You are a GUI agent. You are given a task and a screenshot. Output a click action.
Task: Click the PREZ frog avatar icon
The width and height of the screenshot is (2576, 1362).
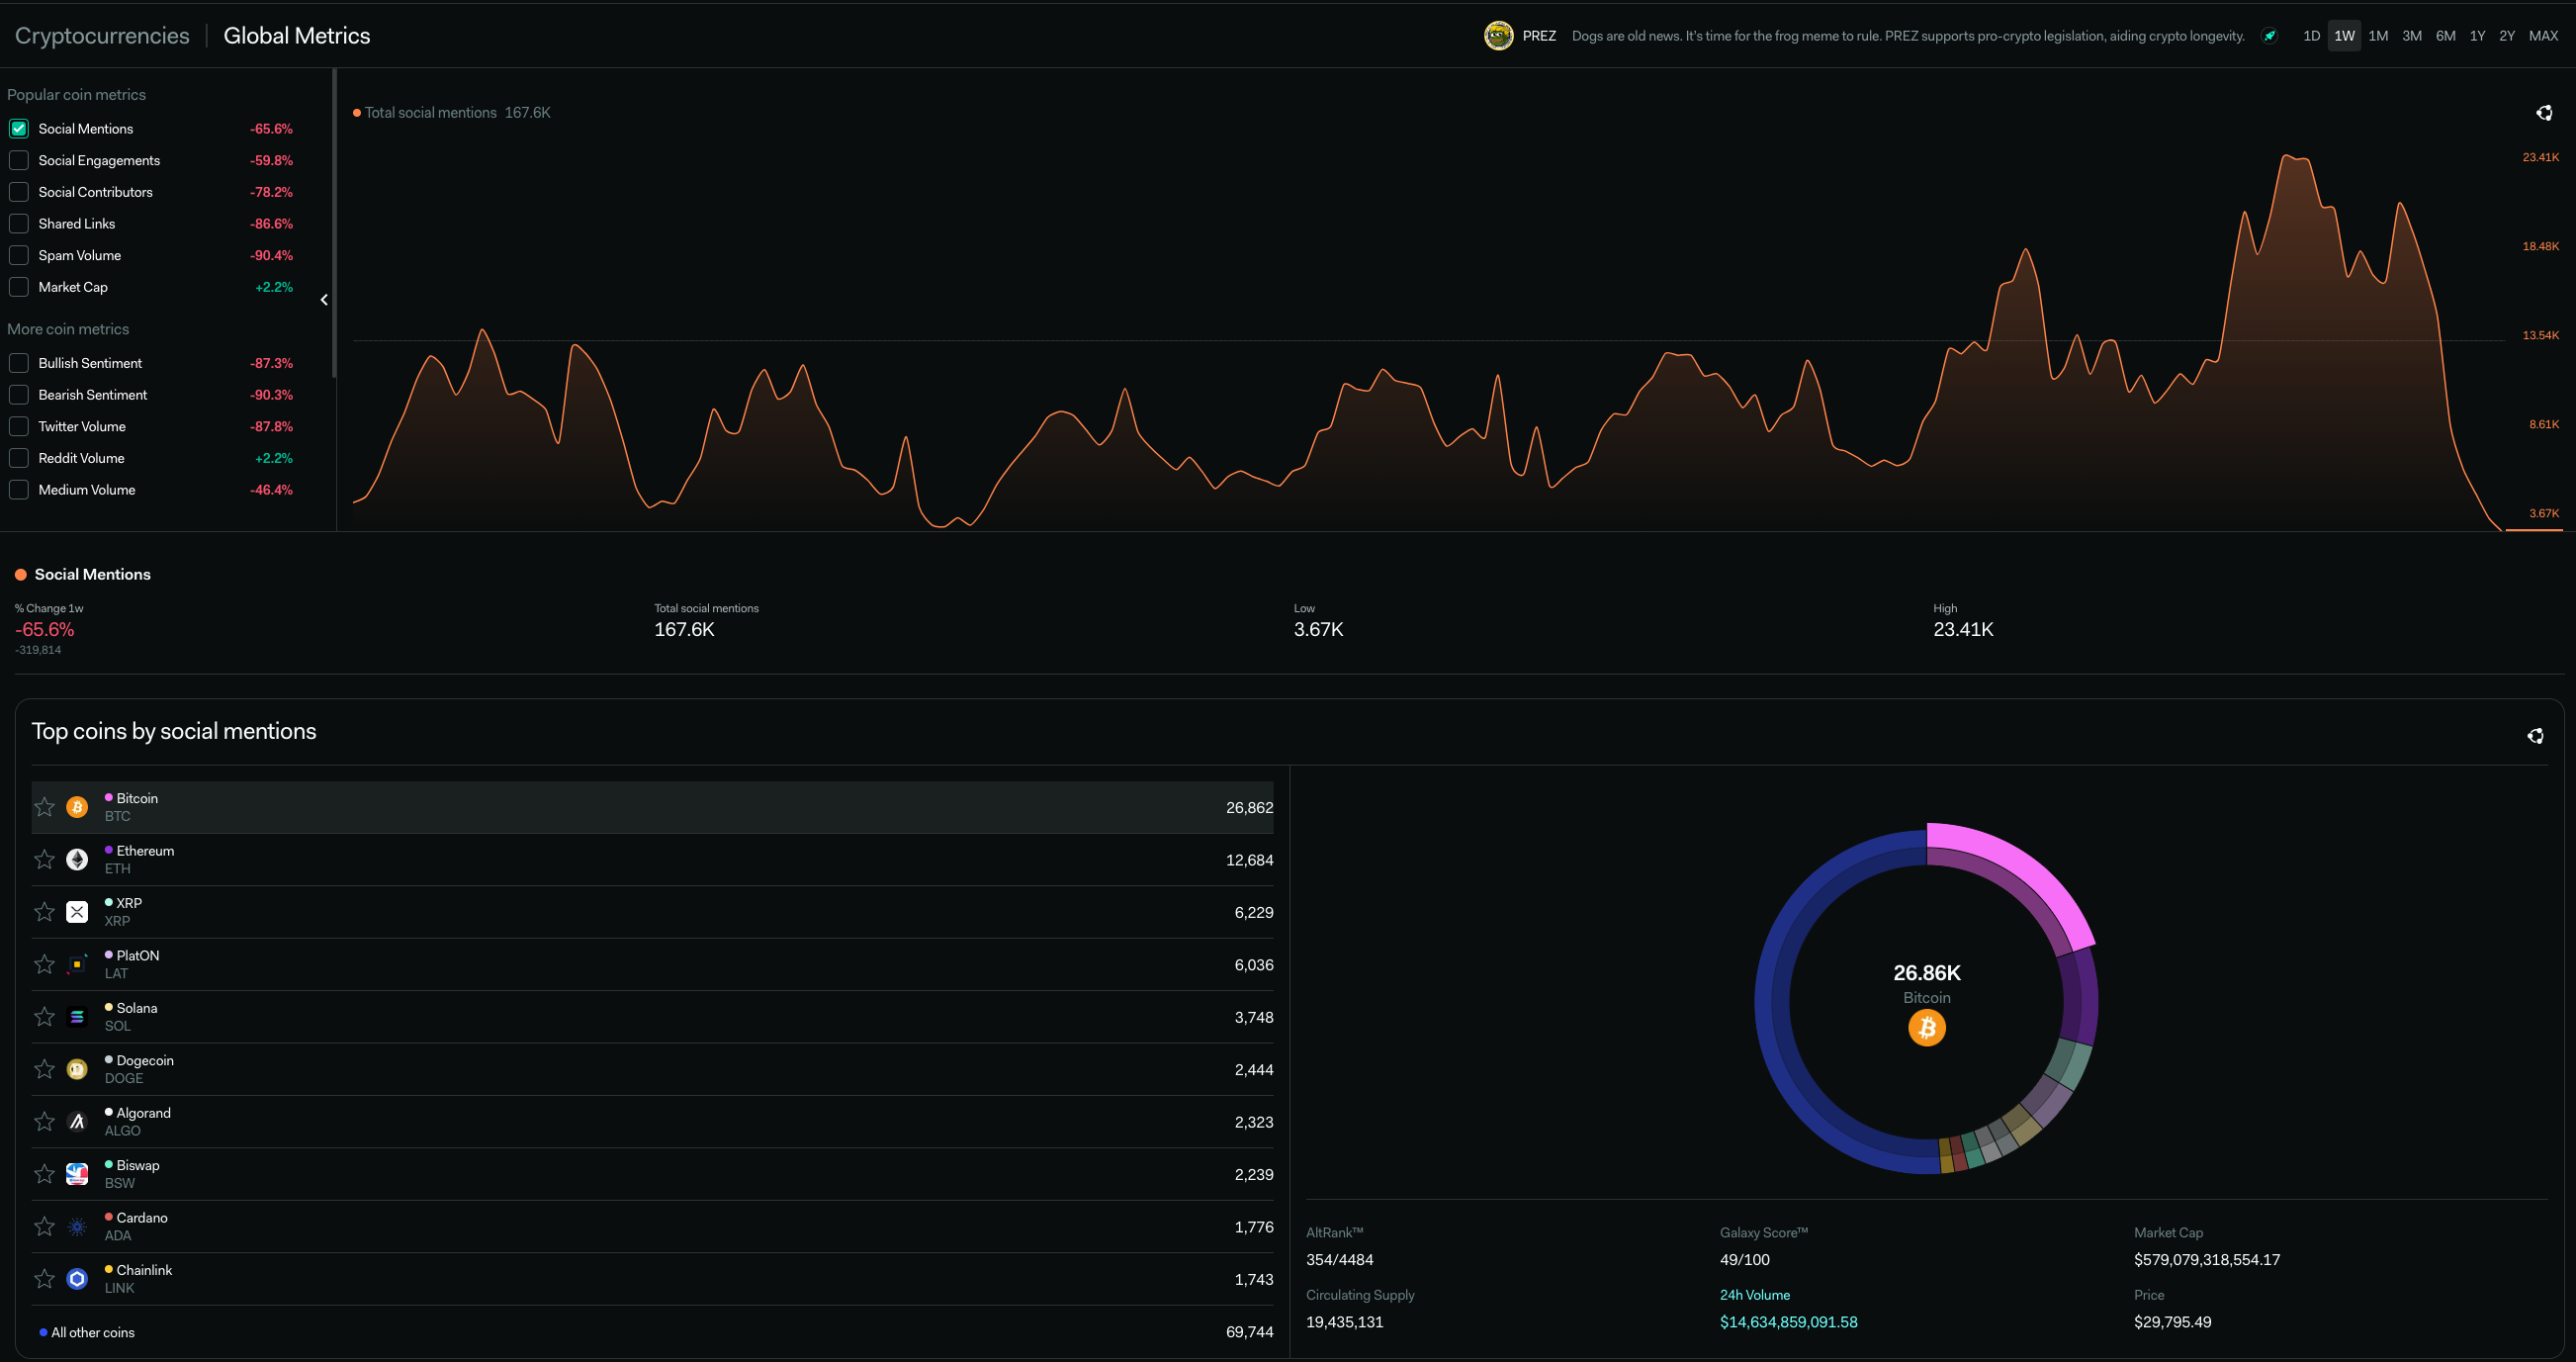pos(1498,36)
